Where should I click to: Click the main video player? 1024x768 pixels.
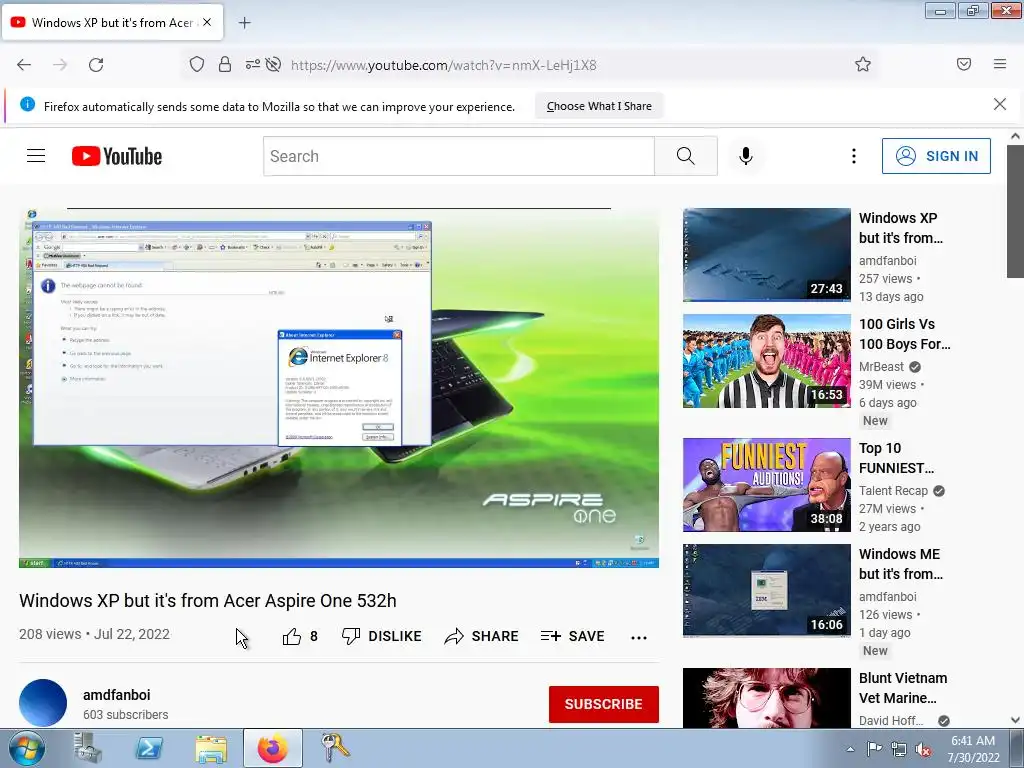tap(339, 388)
